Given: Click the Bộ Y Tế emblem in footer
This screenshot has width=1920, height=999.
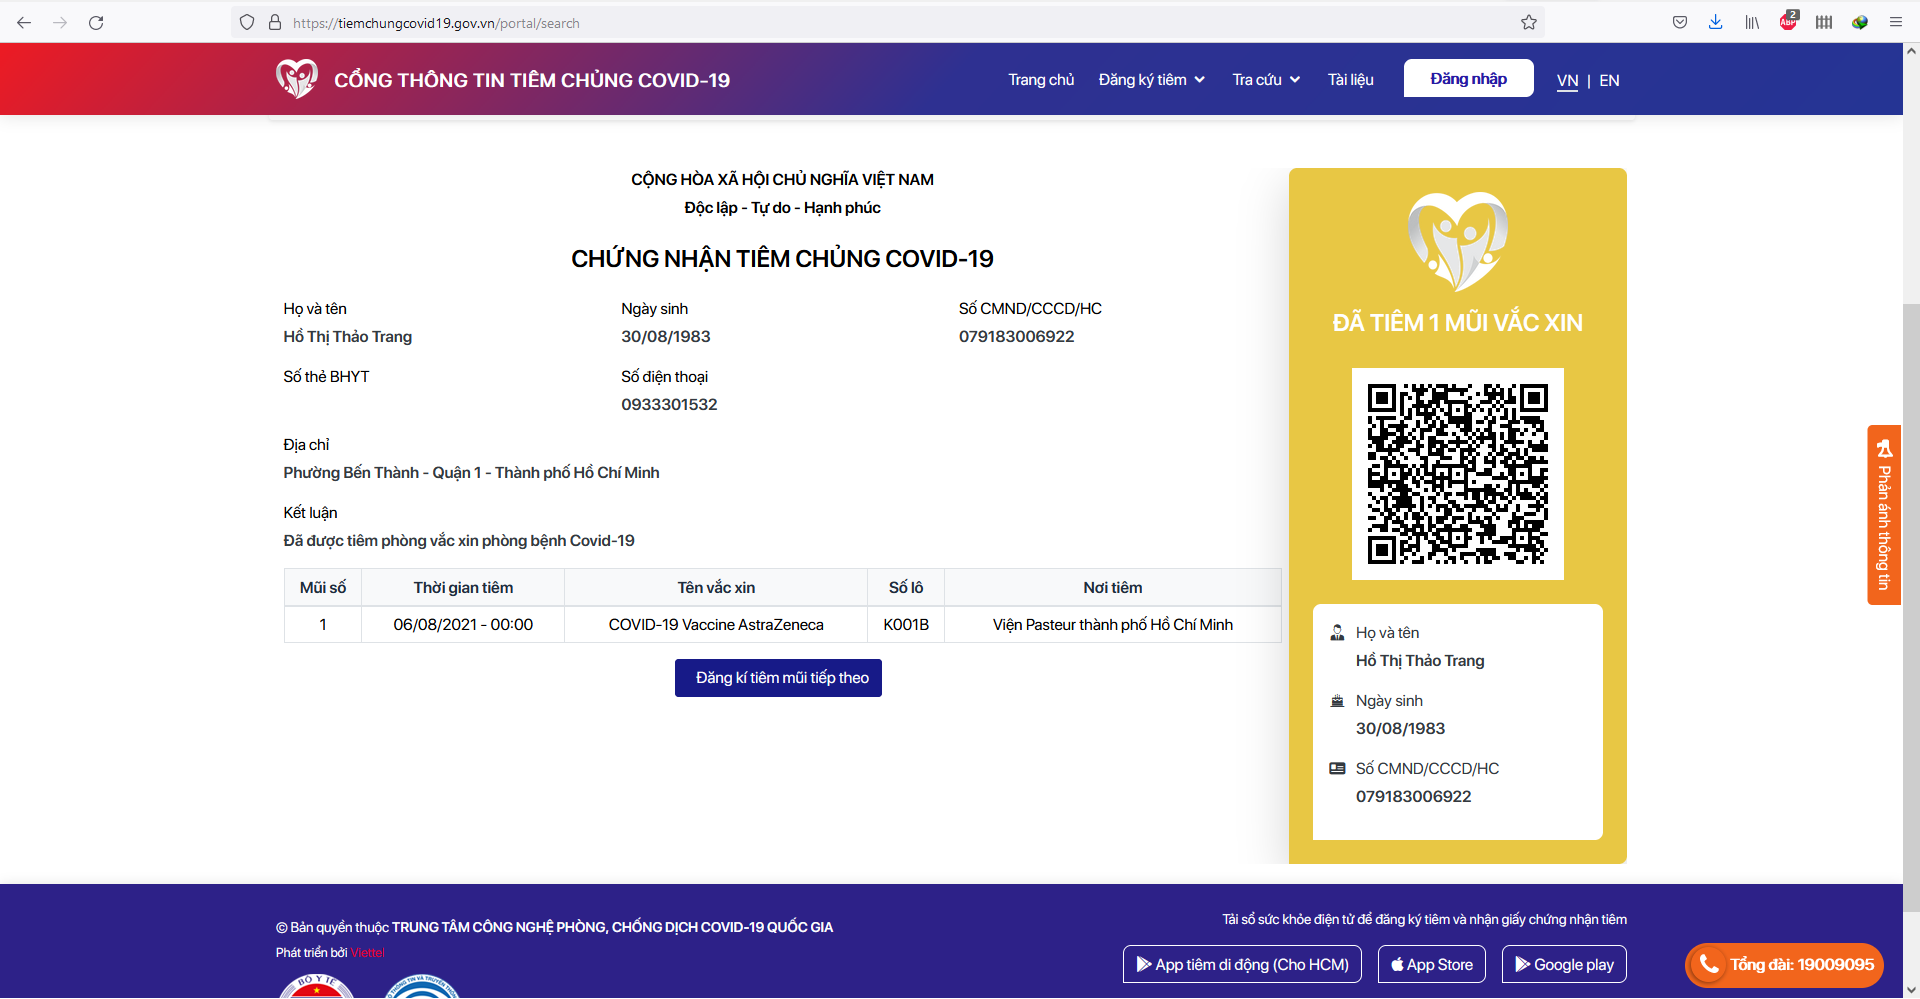Looking at the screenshot, I should pyautogui.click(x=316, y=986).
